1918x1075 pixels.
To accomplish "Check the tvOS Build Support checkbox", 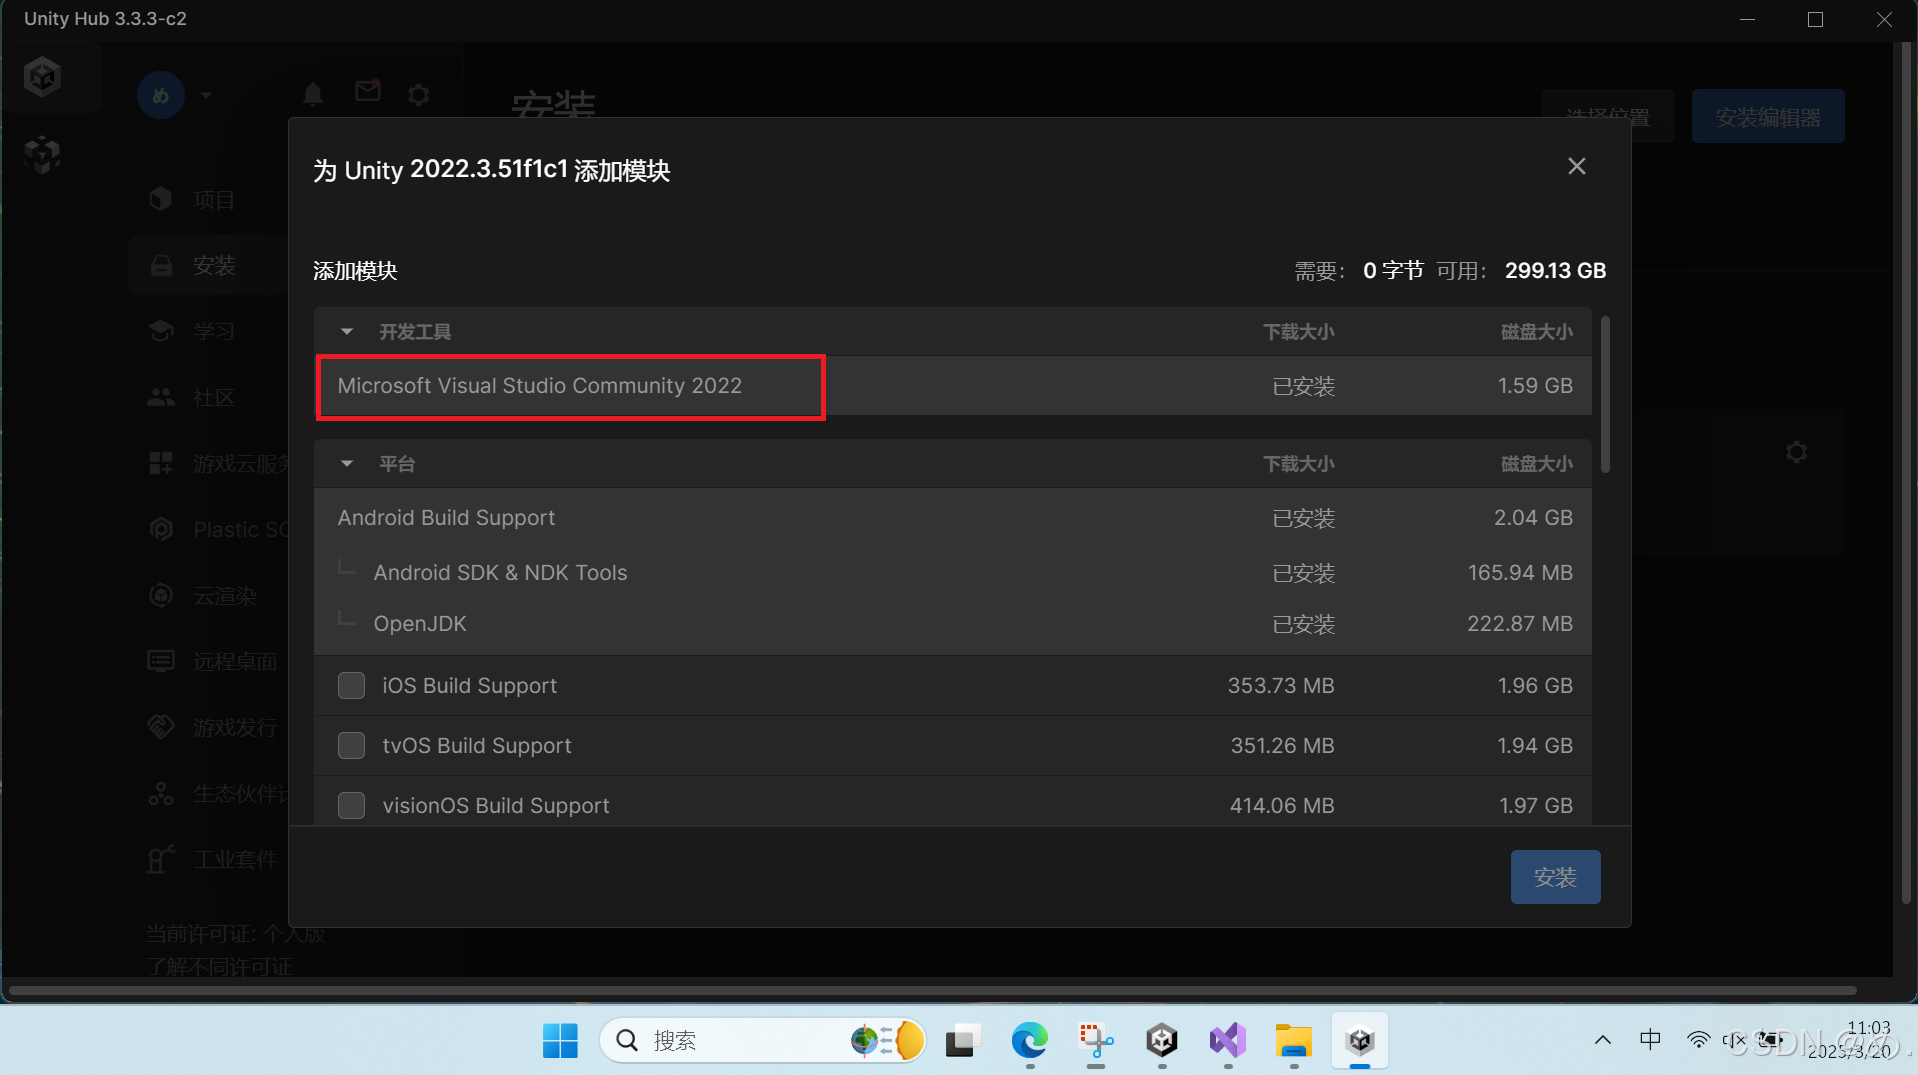I will coord(351,745).
